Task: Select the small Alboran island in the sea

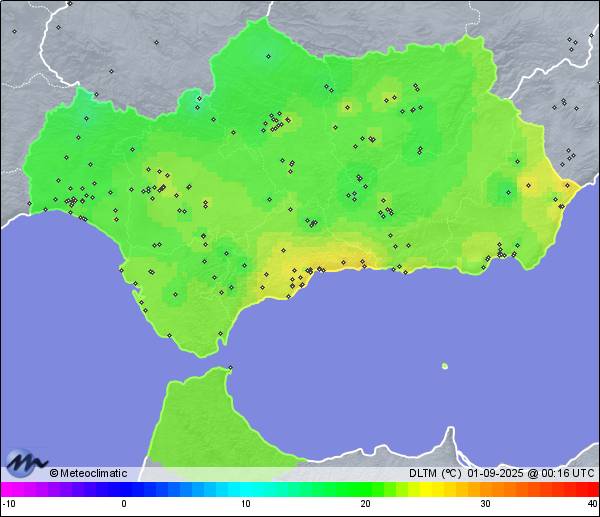Action: [445, 366]
